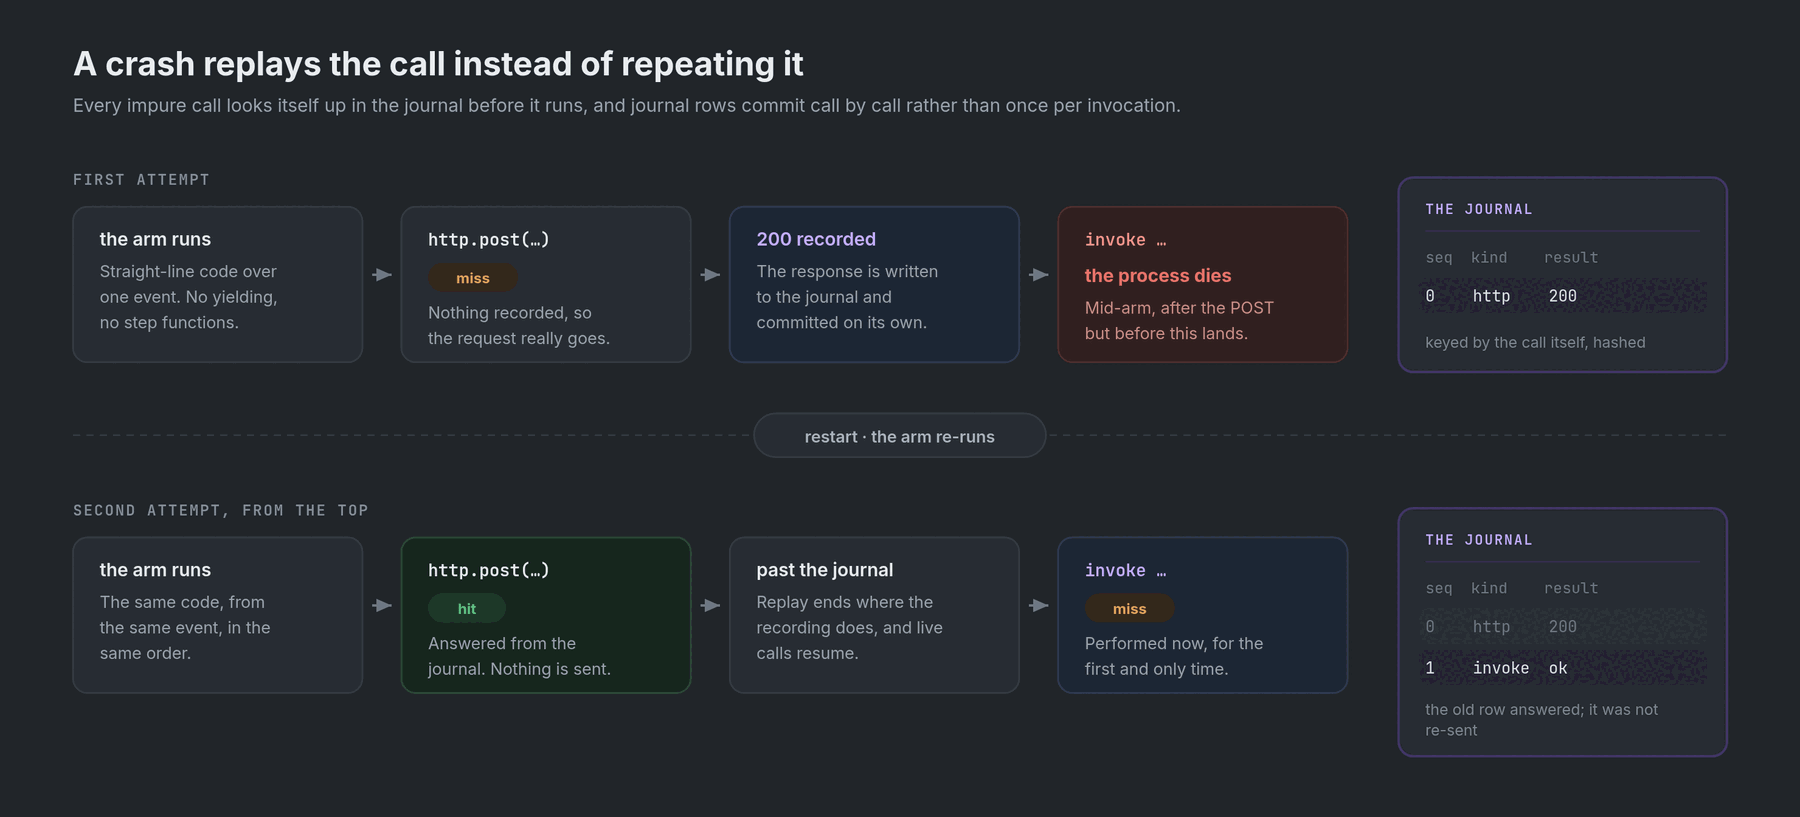Click "The same code, from the same event" text
Screen dimensions: 1800x817
pos(185,628)
